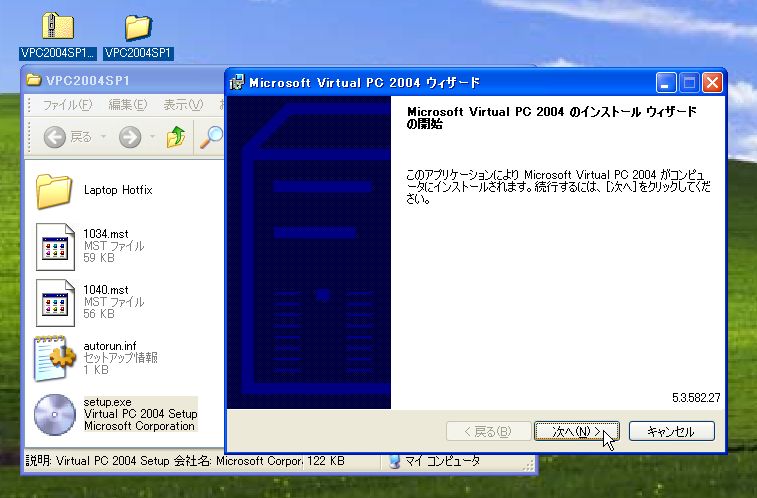Viewport: 757px width, 498px height.
Task: Click the disabled 戻る(B) wizard button
Action: (x=489, y=431)
